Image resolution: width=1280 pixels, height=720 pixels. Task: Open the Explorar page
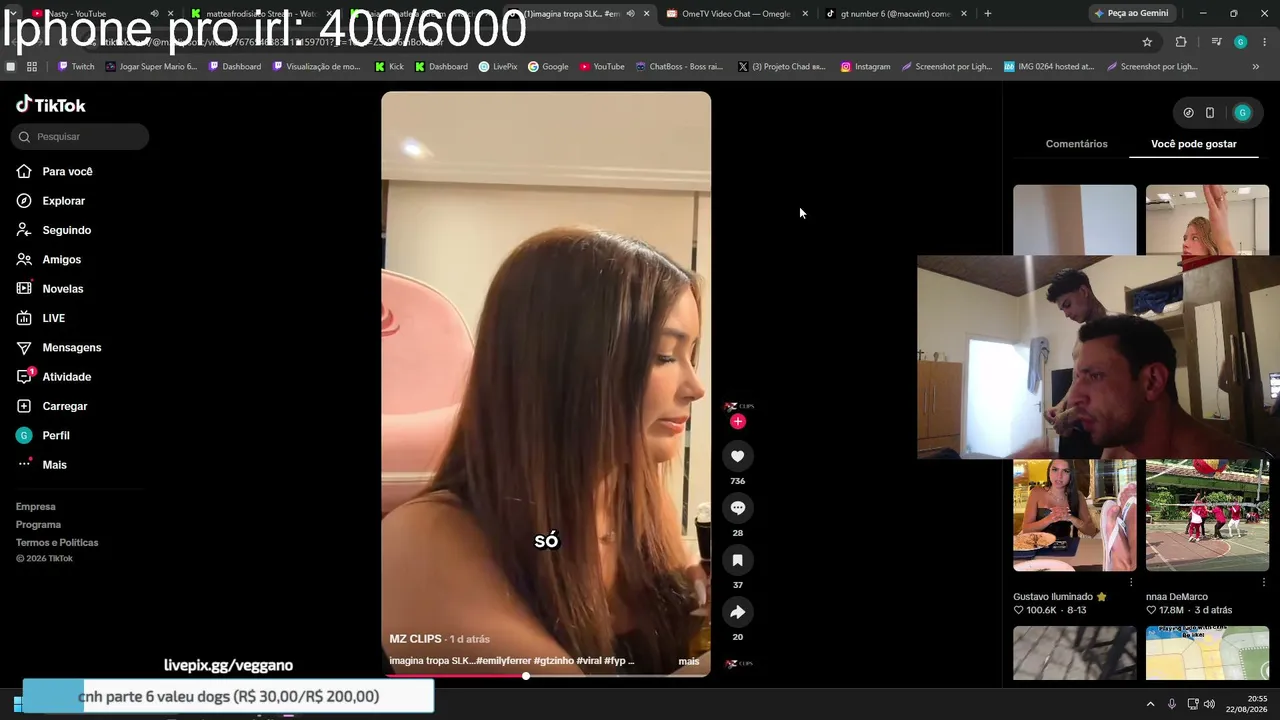[63, 201]
